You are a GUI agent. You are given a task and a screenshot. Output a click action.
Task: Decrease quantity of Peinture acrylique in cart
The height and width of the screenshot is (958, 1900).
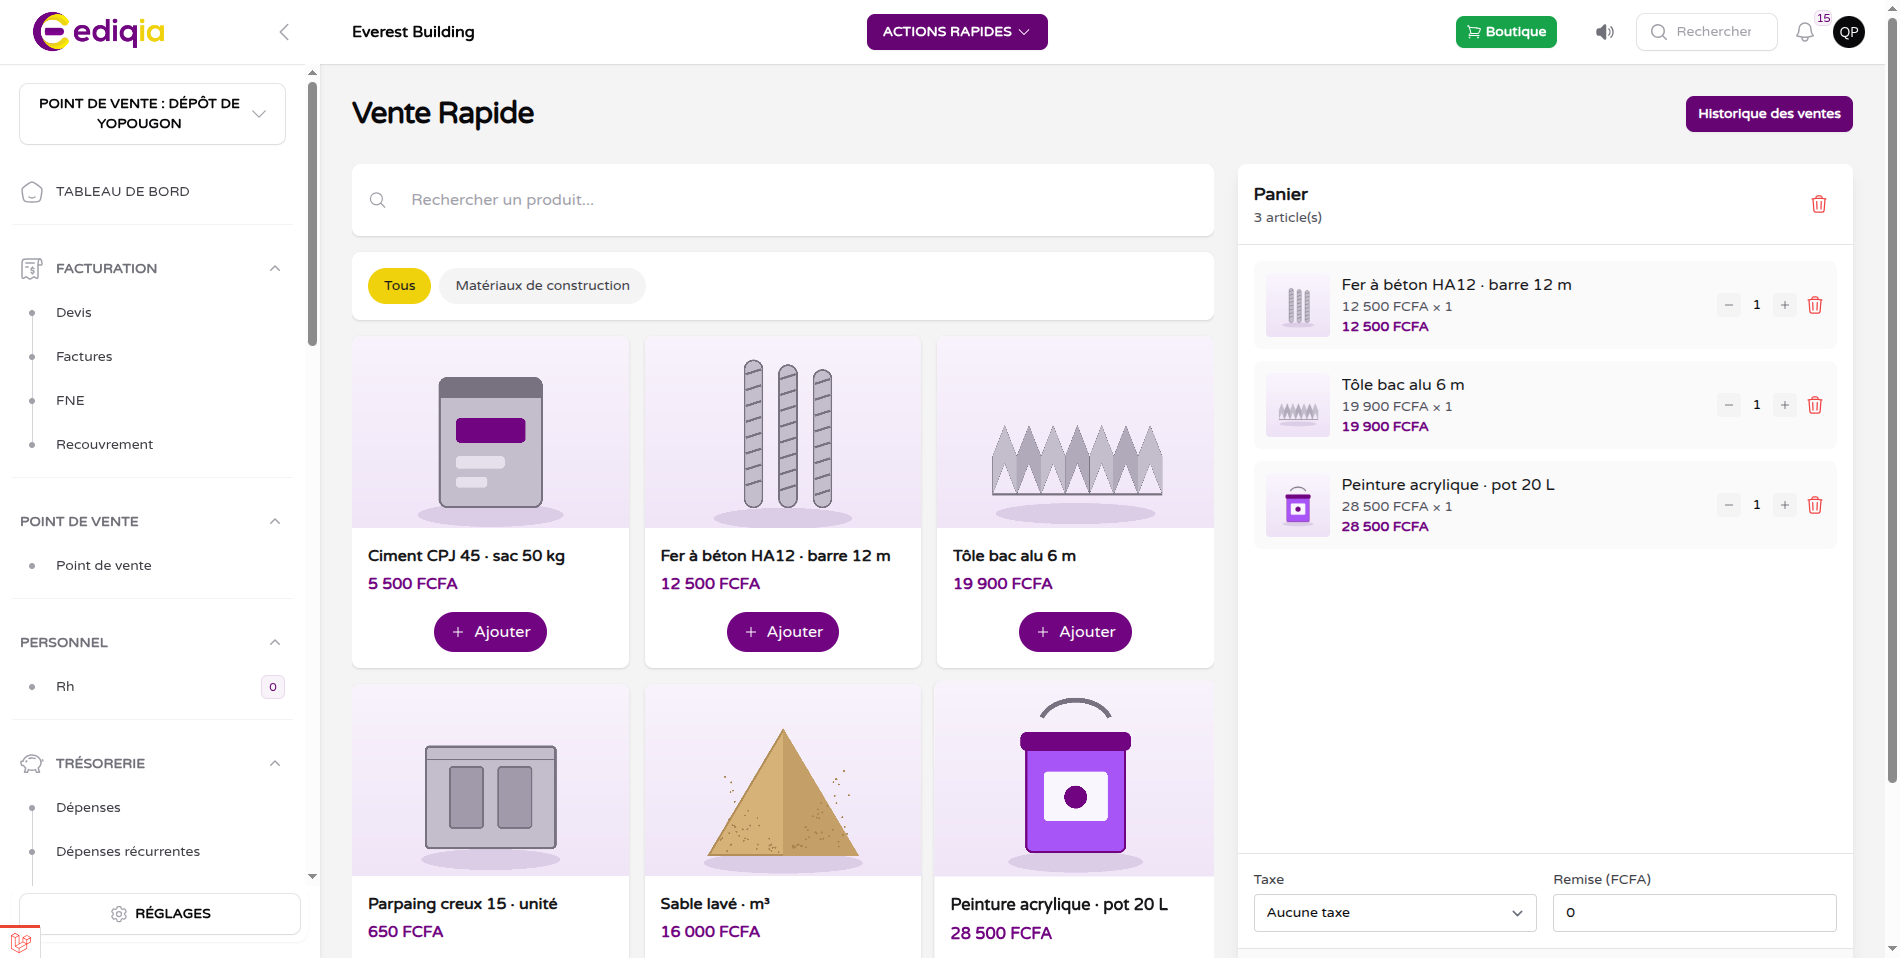tap(1729, 505)
